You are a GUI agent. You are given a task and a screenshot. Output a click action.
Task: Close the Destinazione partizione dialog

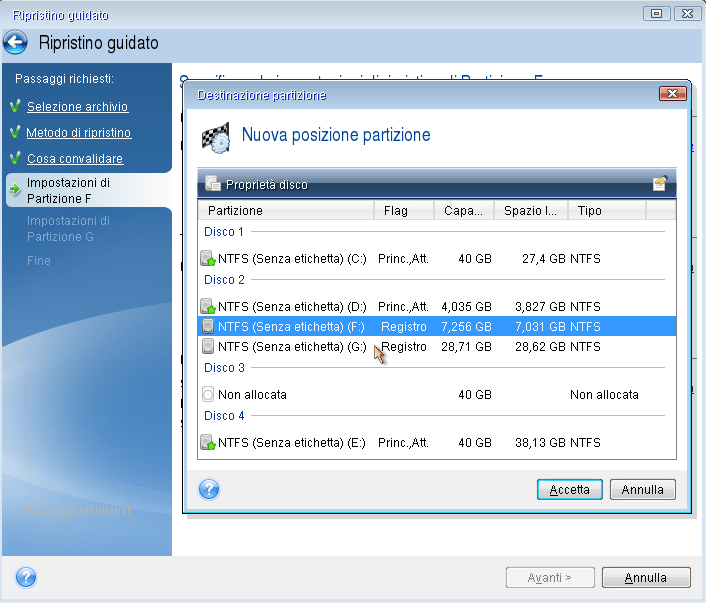pos(672,94)
